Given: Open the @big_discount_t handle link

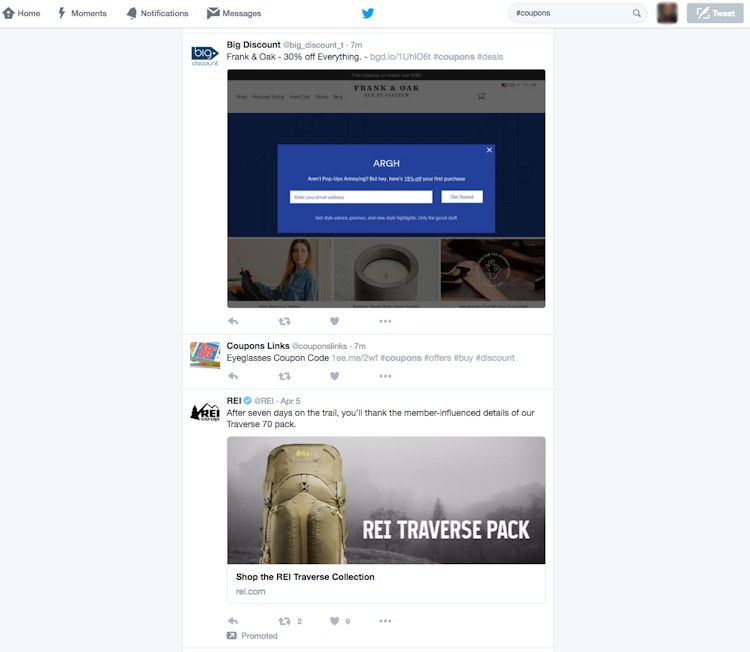Looking at the screenshot, I should (x=313, y=45).
